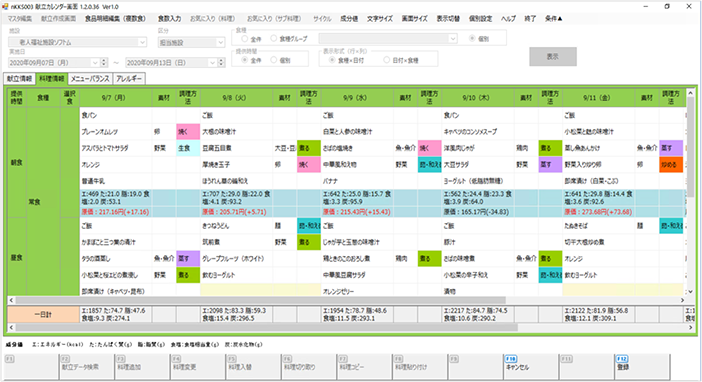This screenshot has height=382, width=702.
Task: Open お気に入り(サブ料理) menu item
Action: (274, 19)
